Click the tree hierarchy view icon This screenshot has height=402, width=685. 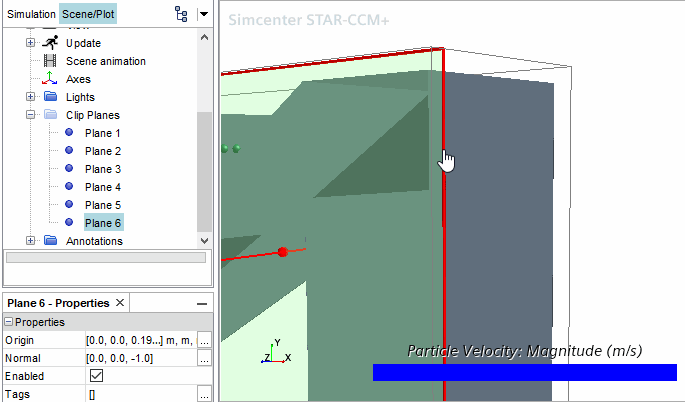(181, 14)
